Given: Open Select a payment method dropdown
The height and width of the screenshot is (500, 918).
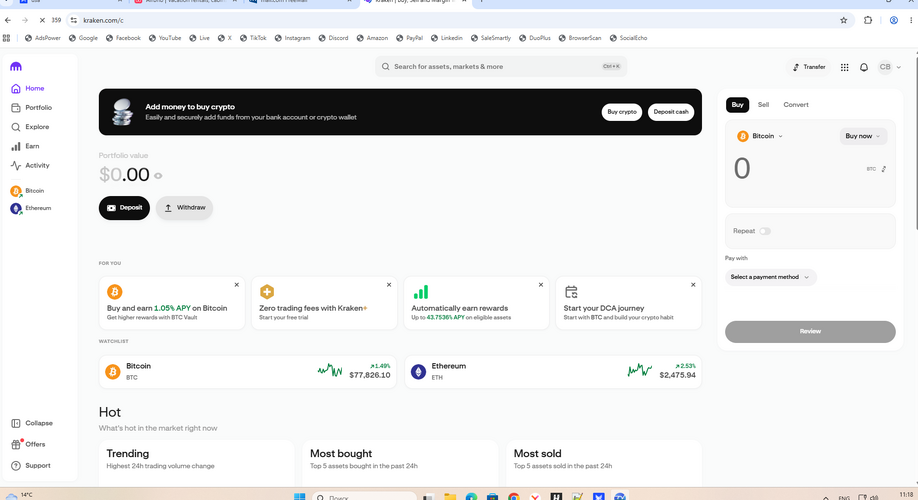Looking at the screenshot, I should coord(770,278).
